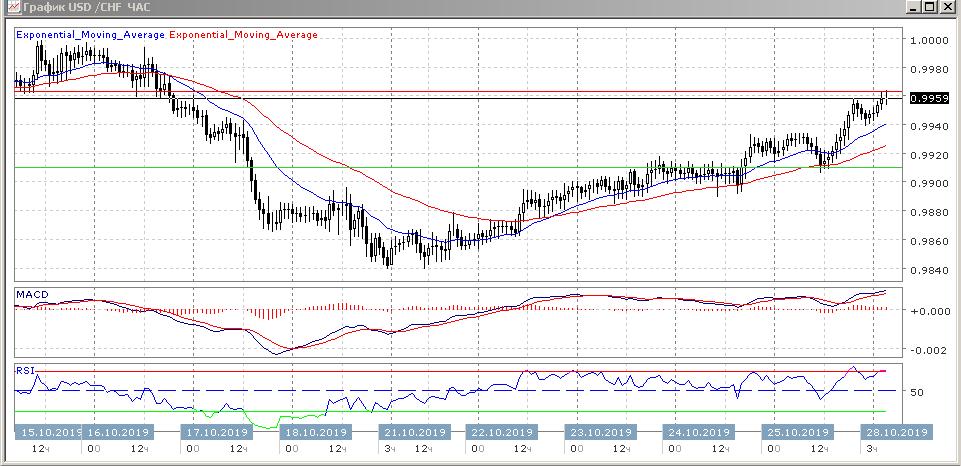
Task: Click the 28.10.2019 date label
Action: pos(897,432)
